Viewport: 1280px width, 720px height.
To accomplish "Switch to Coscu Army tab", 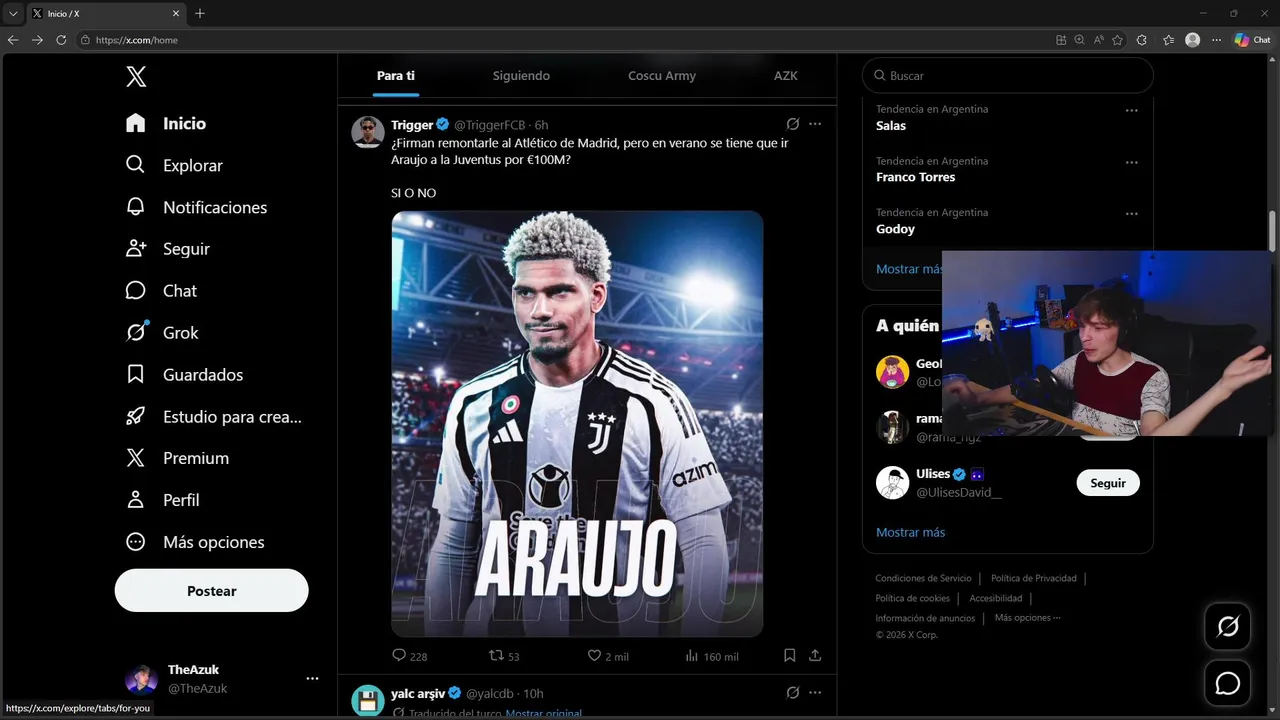I will point(662,76).
